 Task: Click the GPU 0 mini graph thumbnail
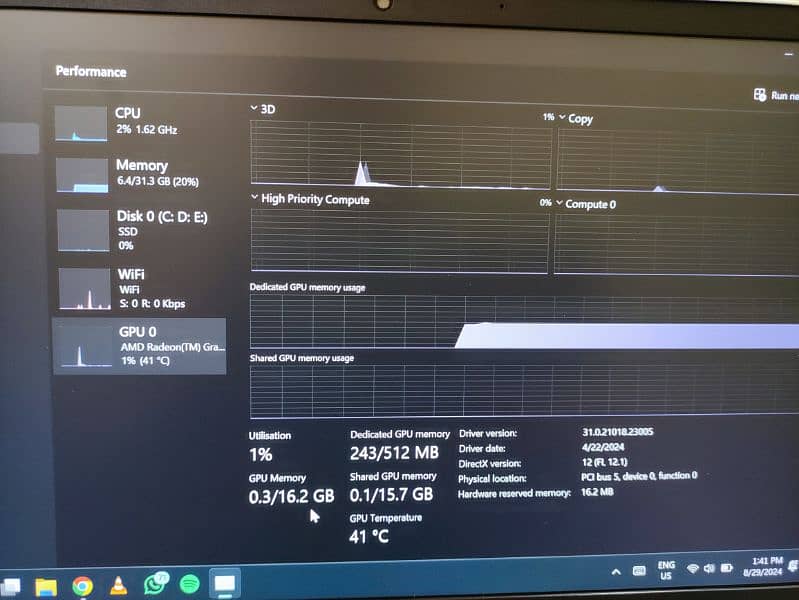click(x=86, y=348)
